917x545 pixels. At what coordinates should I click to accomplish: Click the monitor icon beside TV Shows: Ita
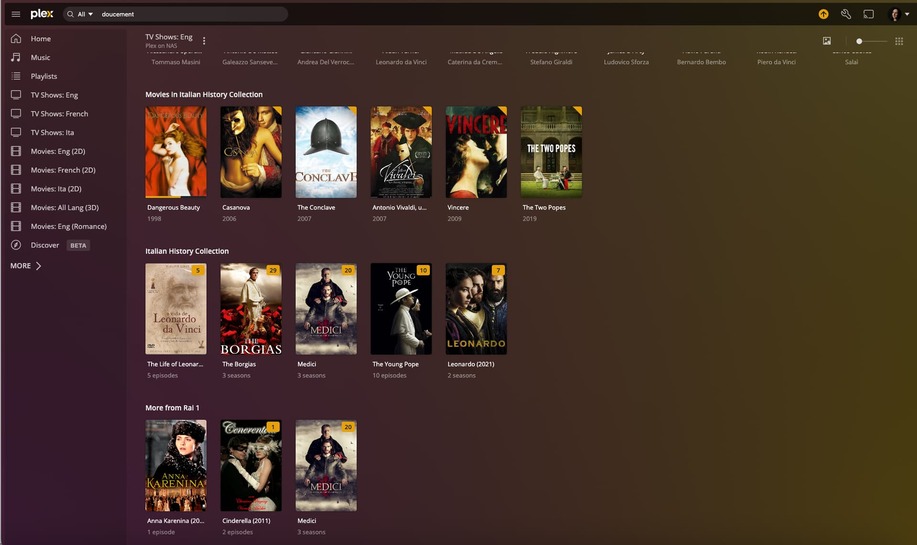[x=16, y=132]
